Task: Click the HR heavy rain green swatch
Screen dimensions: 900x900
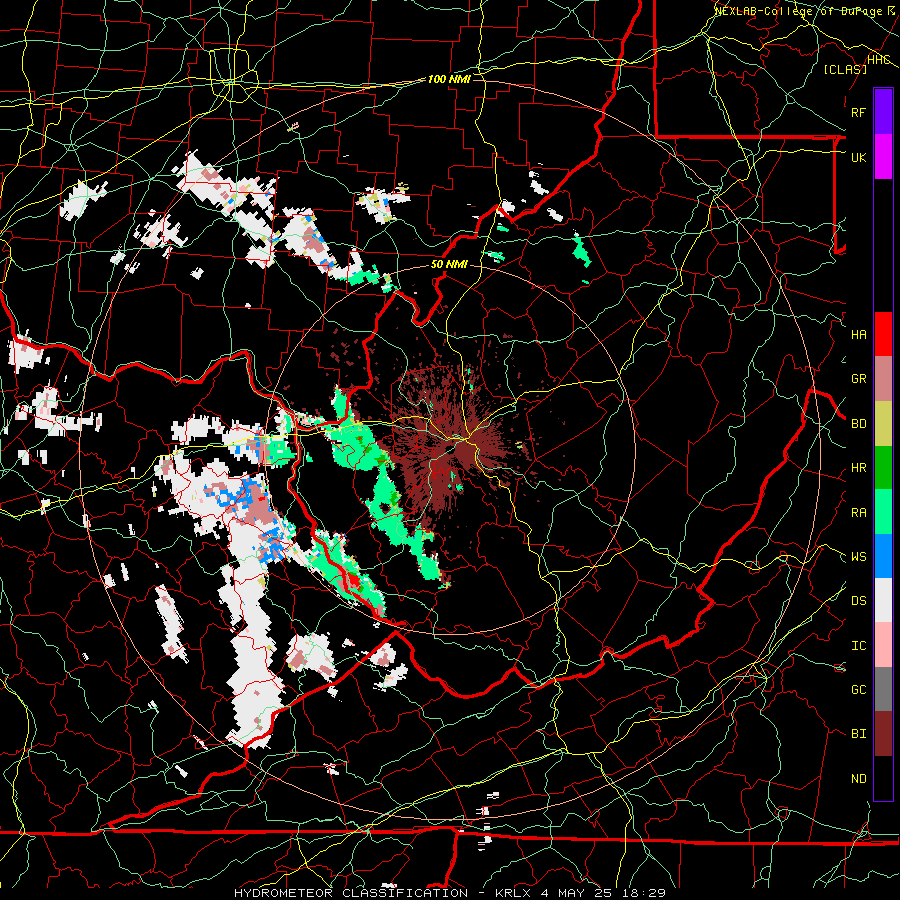Action: click(883, 467)
